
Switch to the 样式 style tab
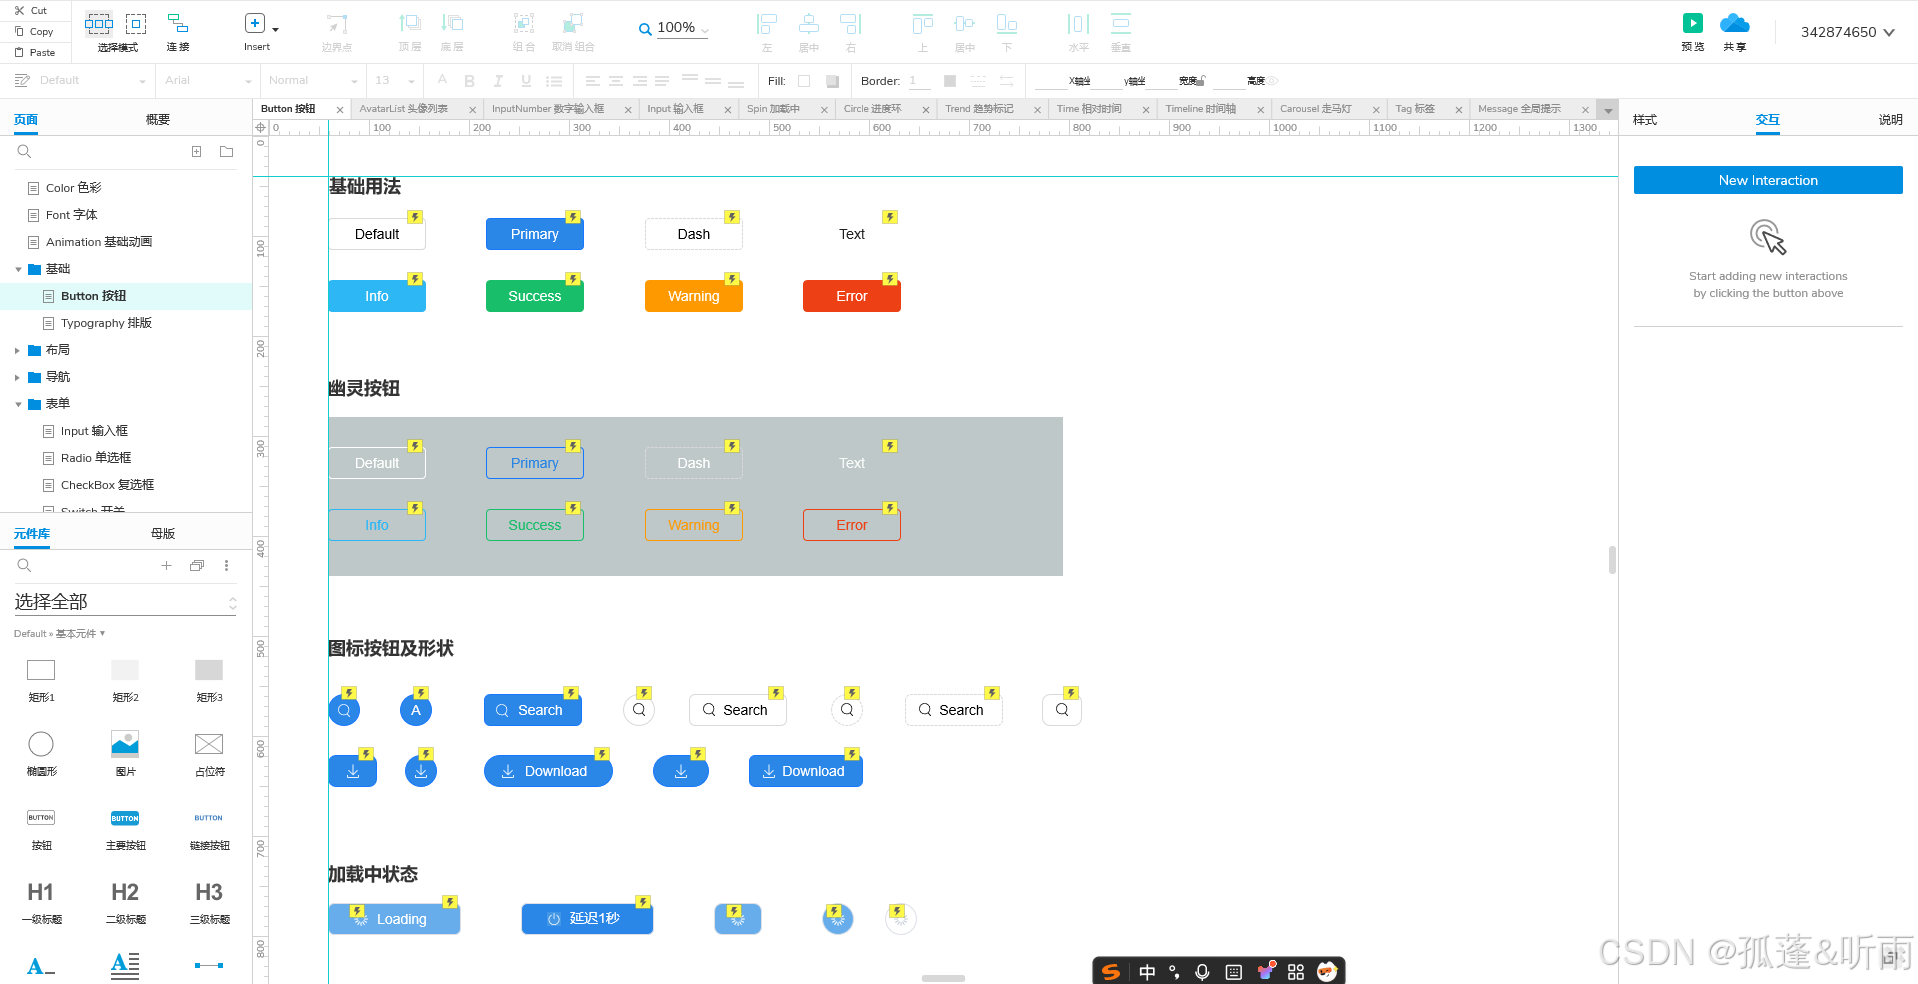[x=1645, y=120]
